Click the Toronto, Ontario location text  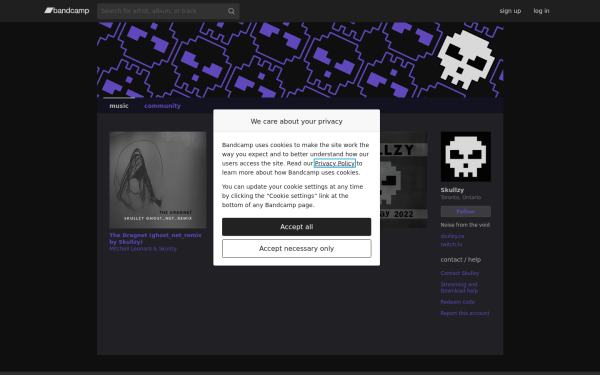[460, 197]
